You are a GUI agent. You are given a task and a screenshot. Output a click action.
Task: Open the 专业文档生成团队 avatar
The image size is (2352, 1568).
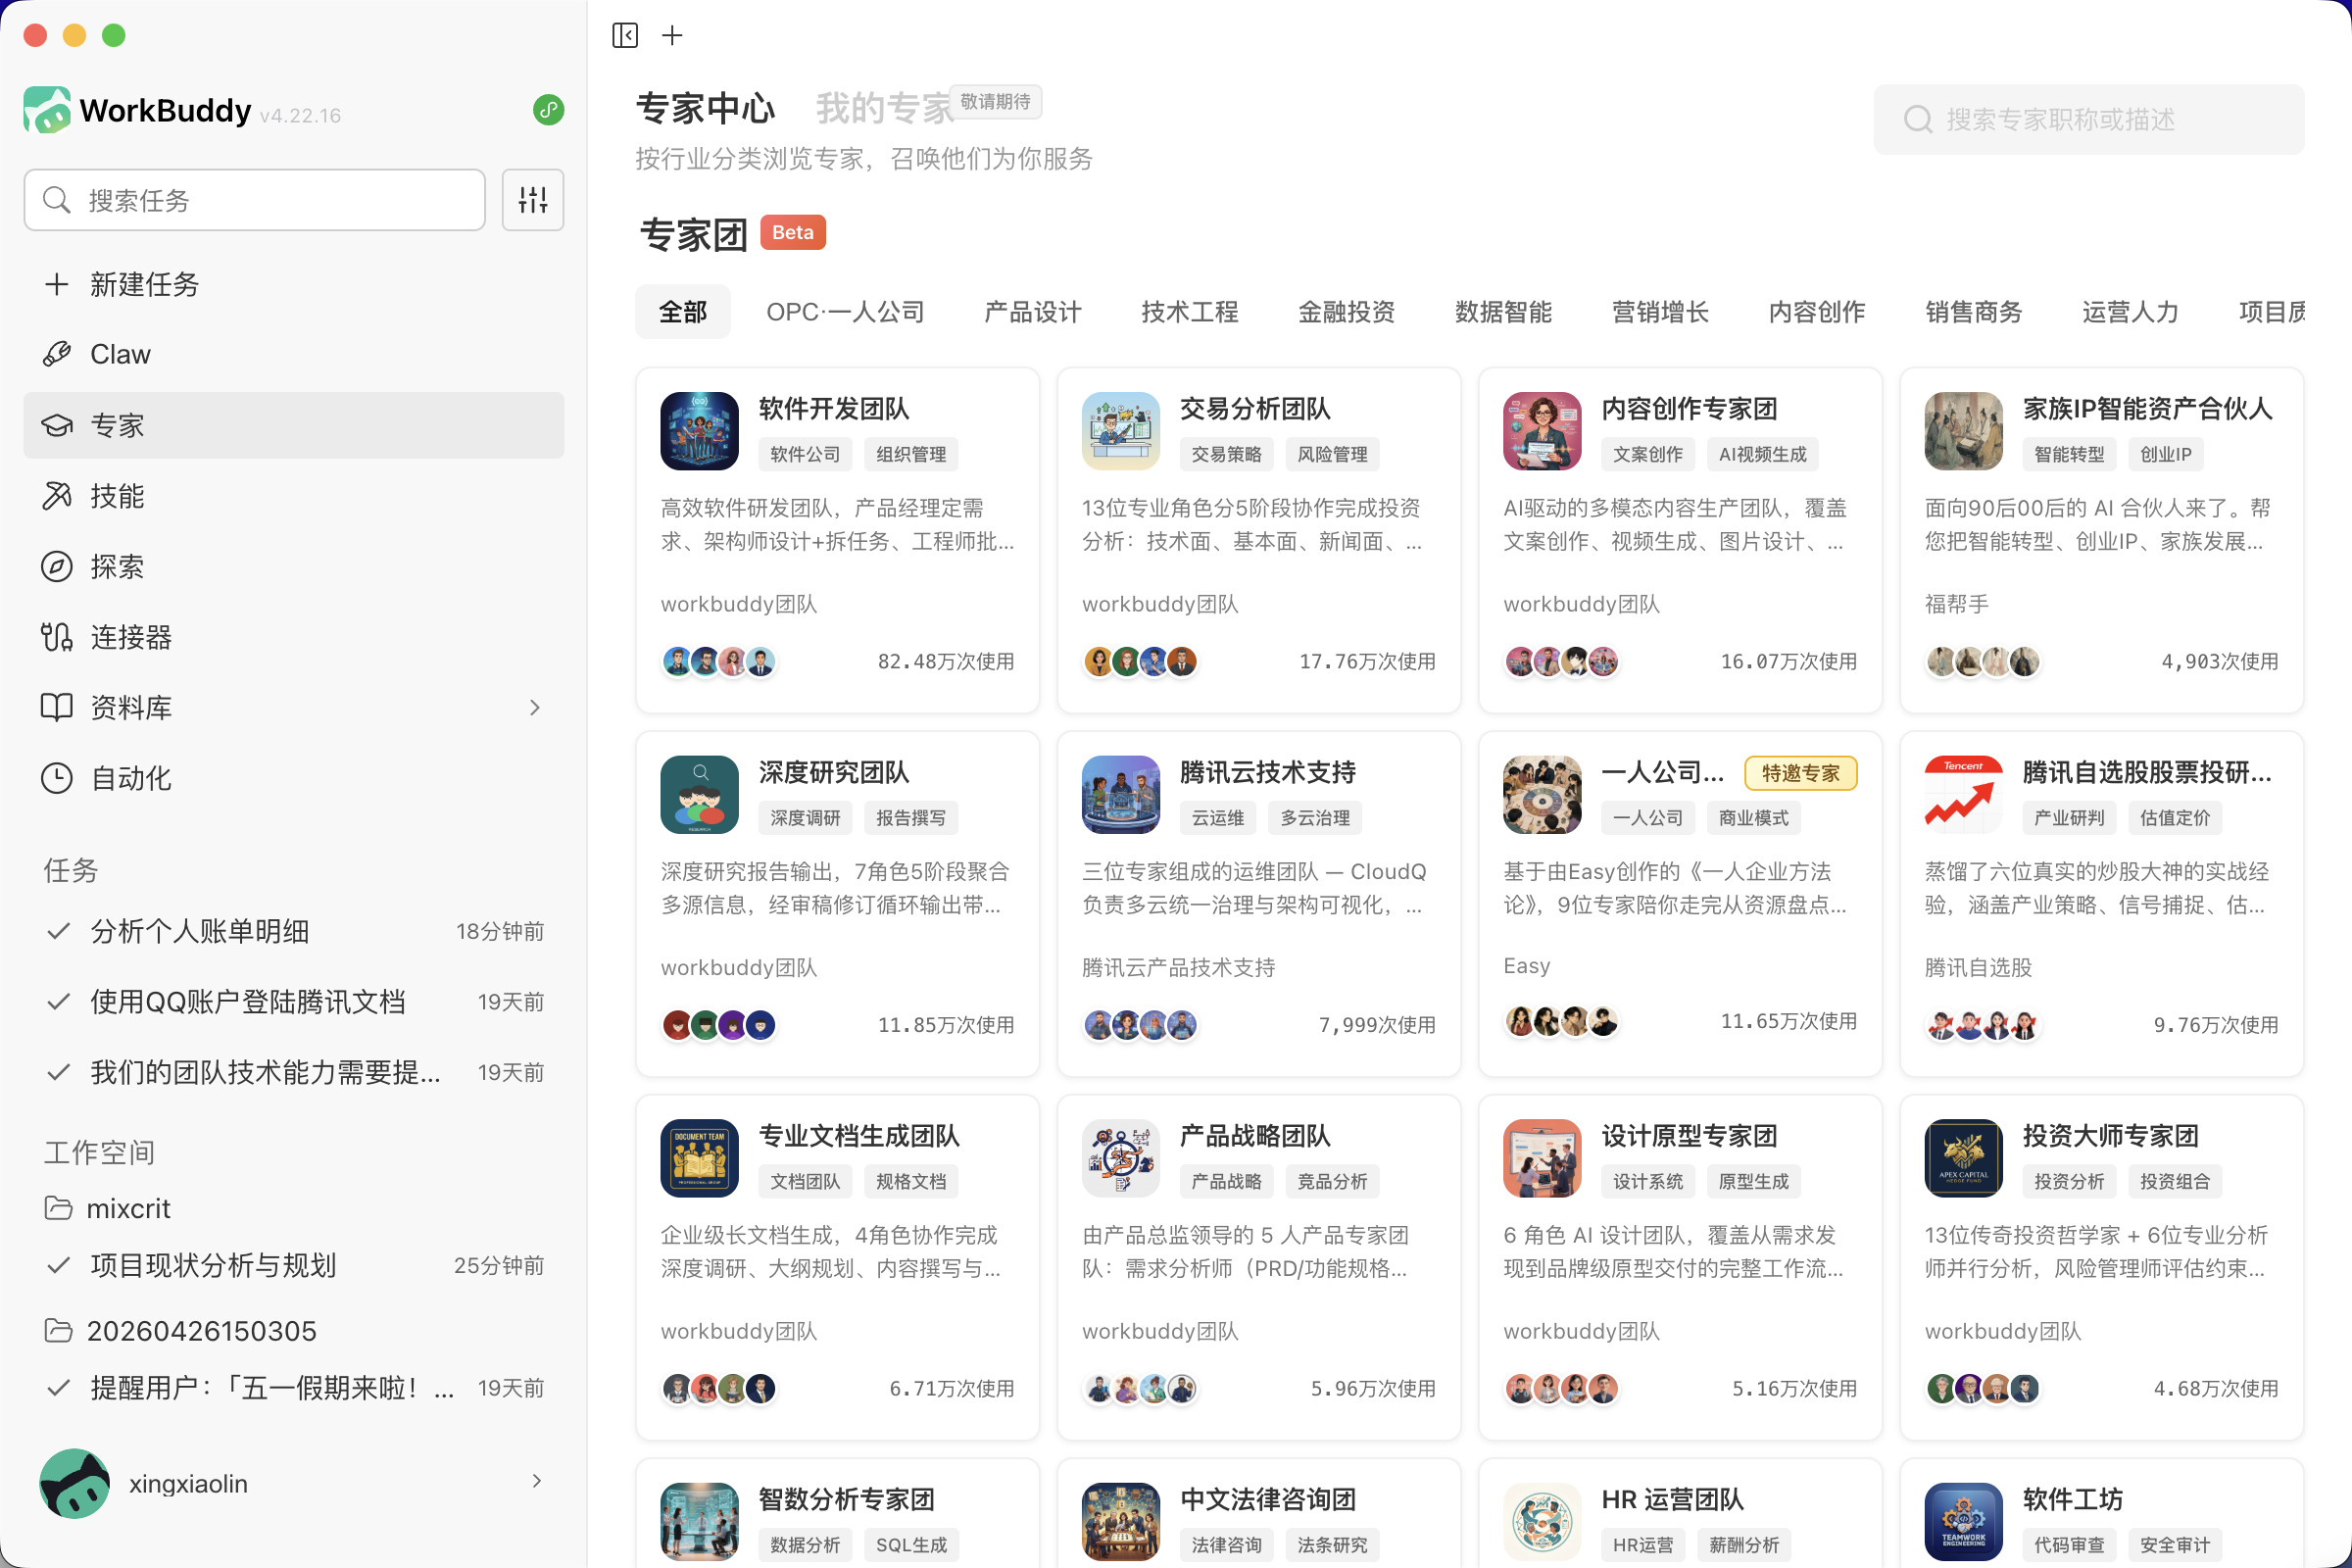(x=699, y=1158)
